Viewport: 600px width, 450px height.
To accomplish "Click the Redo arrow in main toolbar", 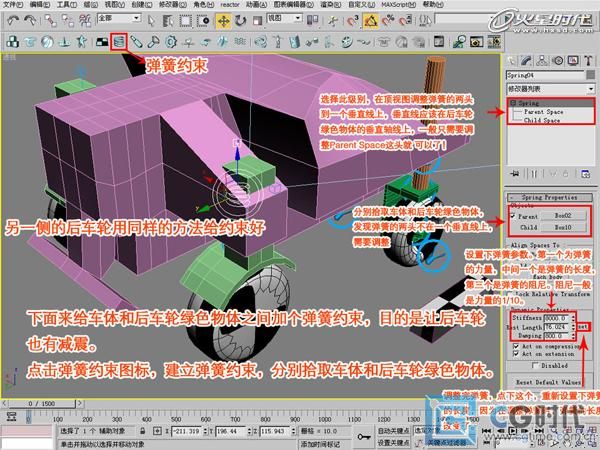I will (30, 20).
